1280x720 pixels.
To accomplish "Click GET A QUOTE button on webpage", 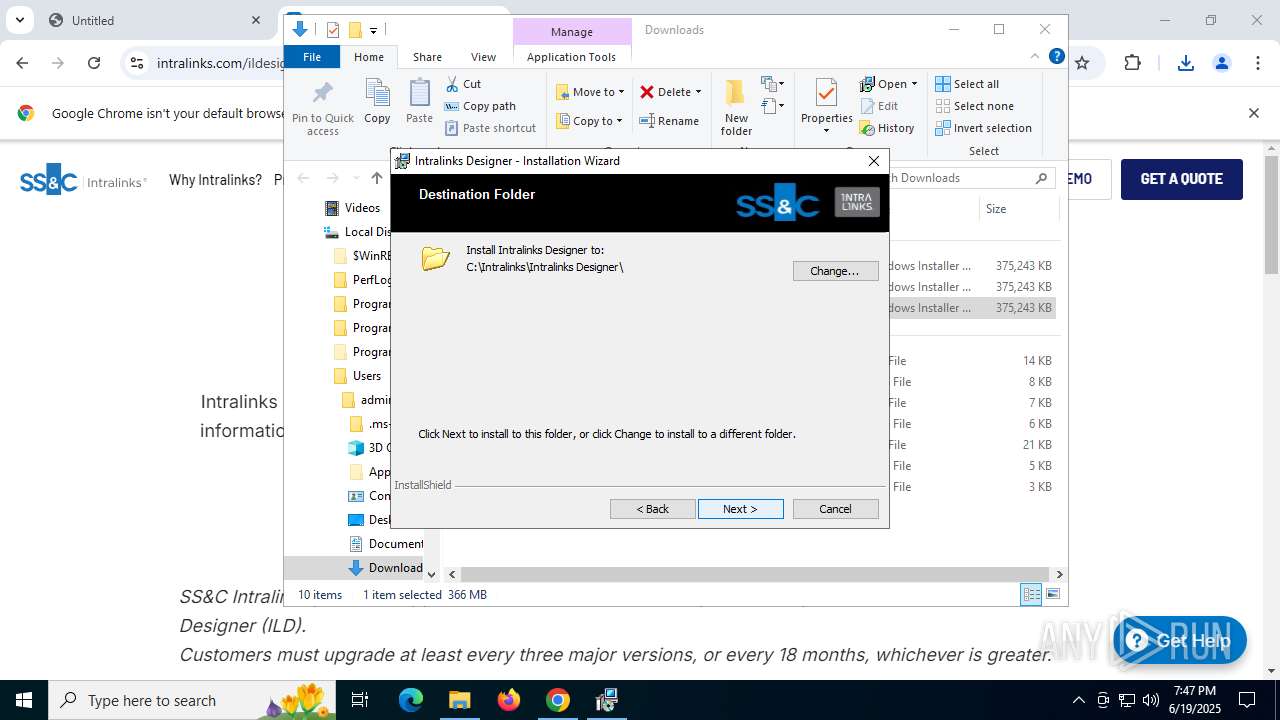I will (x=1181, y=179).
